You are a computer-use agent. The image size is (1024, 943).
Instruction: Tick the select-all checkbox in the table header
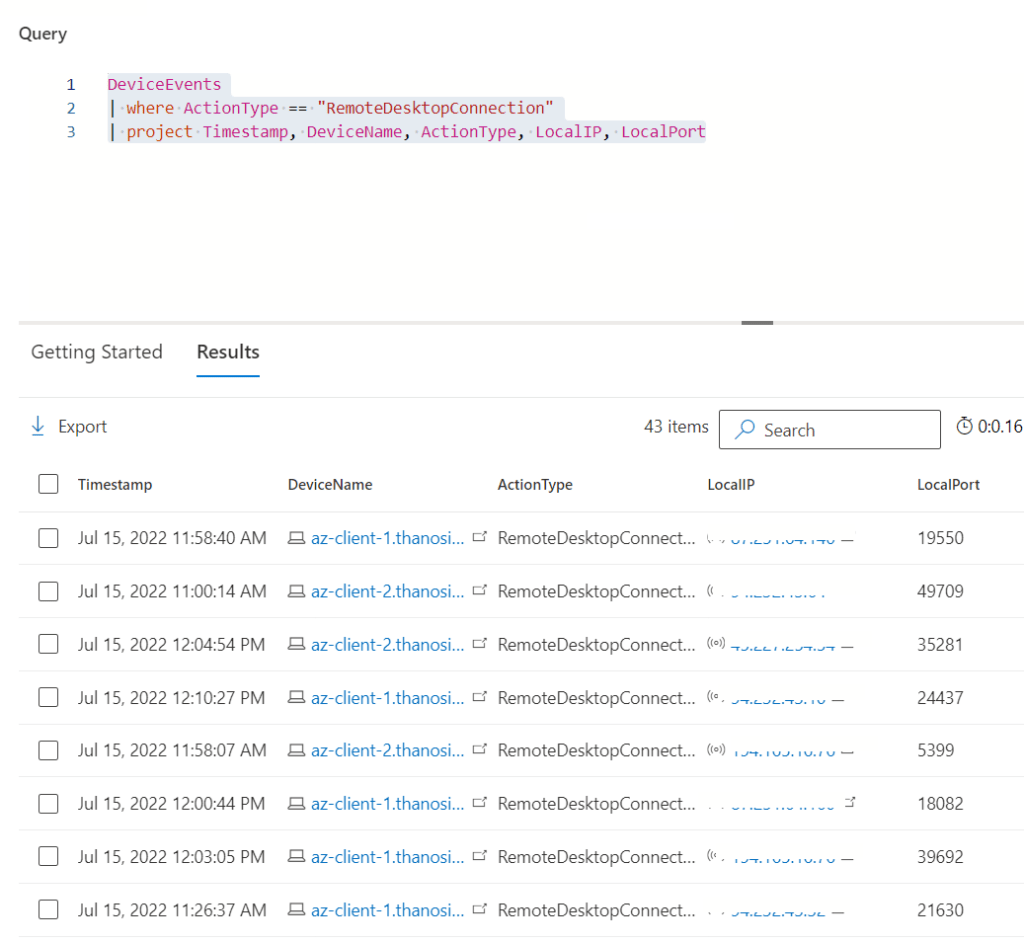pos(48,484)
